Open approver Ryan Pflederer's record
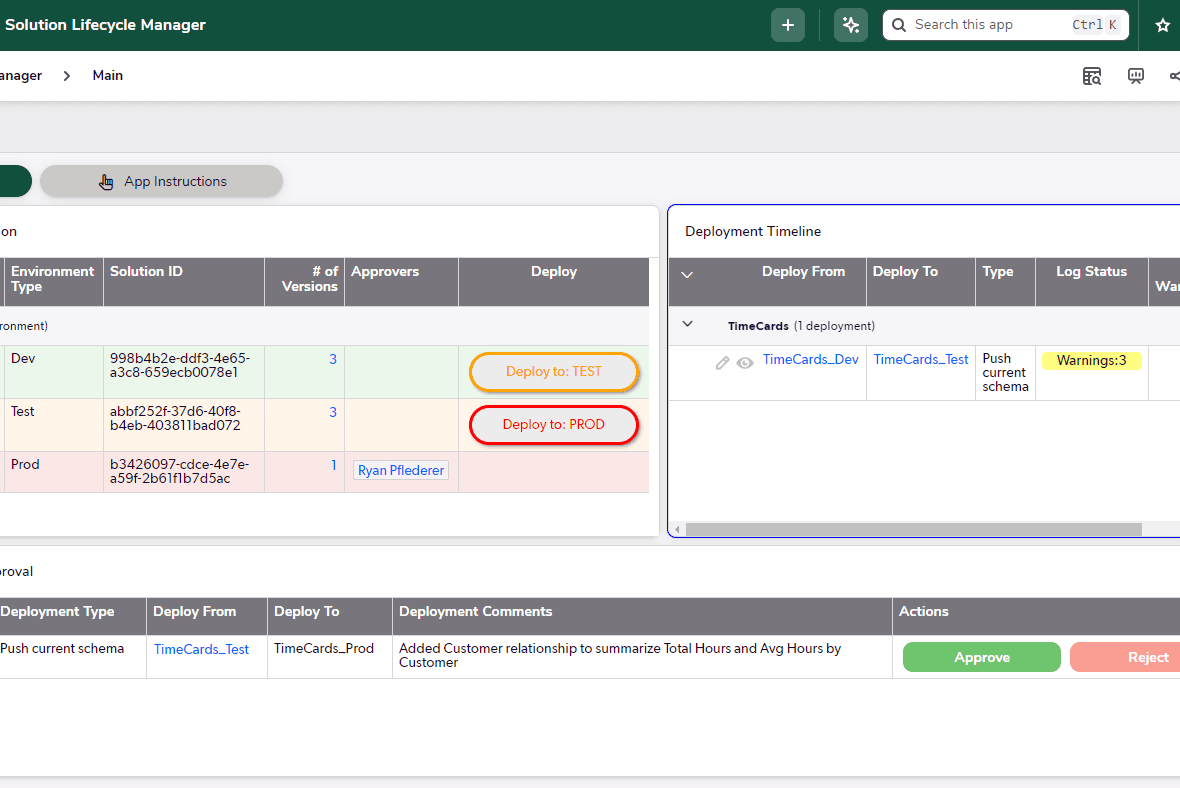This screenshot has height=788, width=1180. (x=400, y=469)
